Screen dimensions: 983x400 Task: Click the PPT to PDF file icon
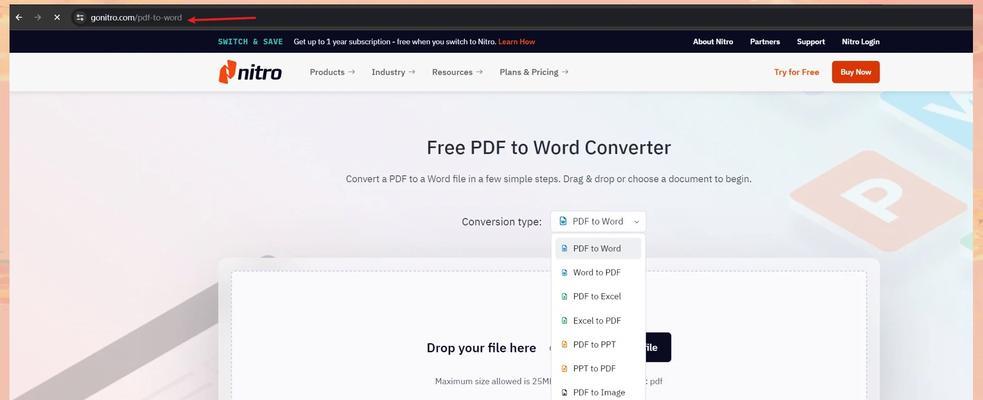click(x=564, y=368)
